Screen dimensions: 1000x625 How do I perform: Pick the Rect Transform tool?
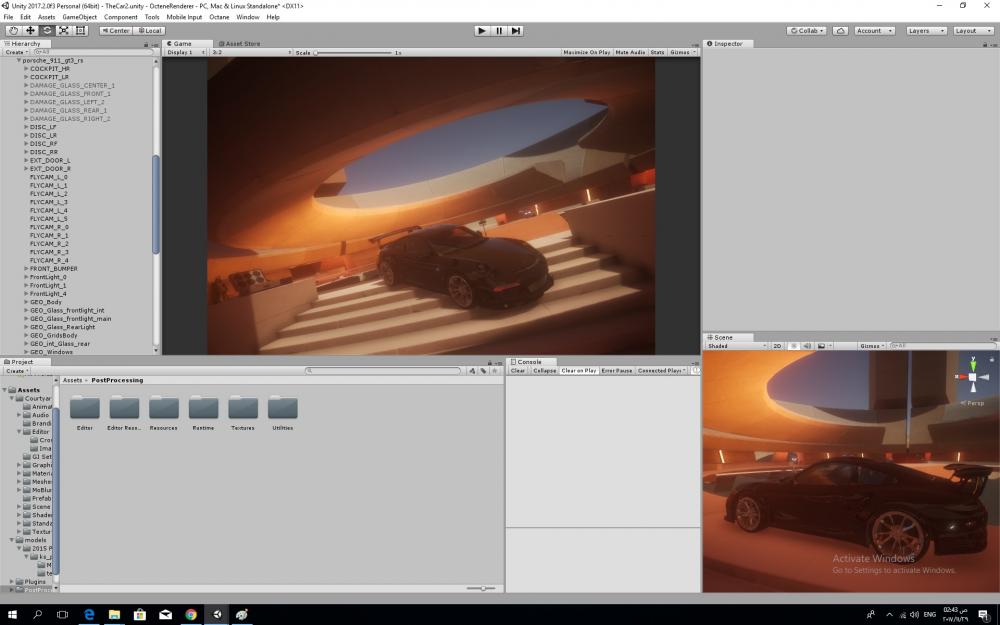click(x=81, y=31)
